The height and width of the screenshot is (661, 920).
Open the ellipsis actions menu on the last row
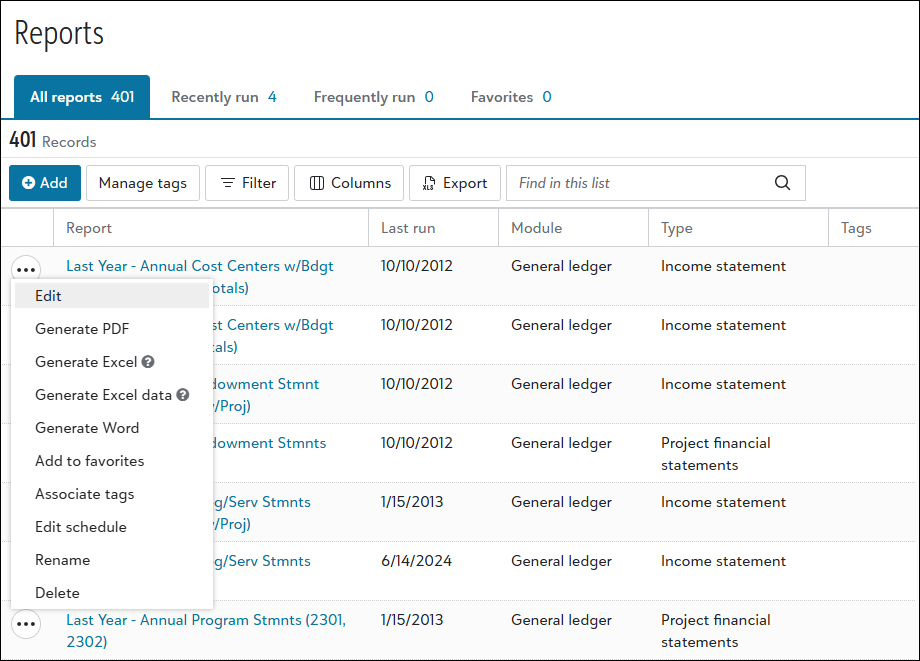pyautogui.click(x=26, y=623)
